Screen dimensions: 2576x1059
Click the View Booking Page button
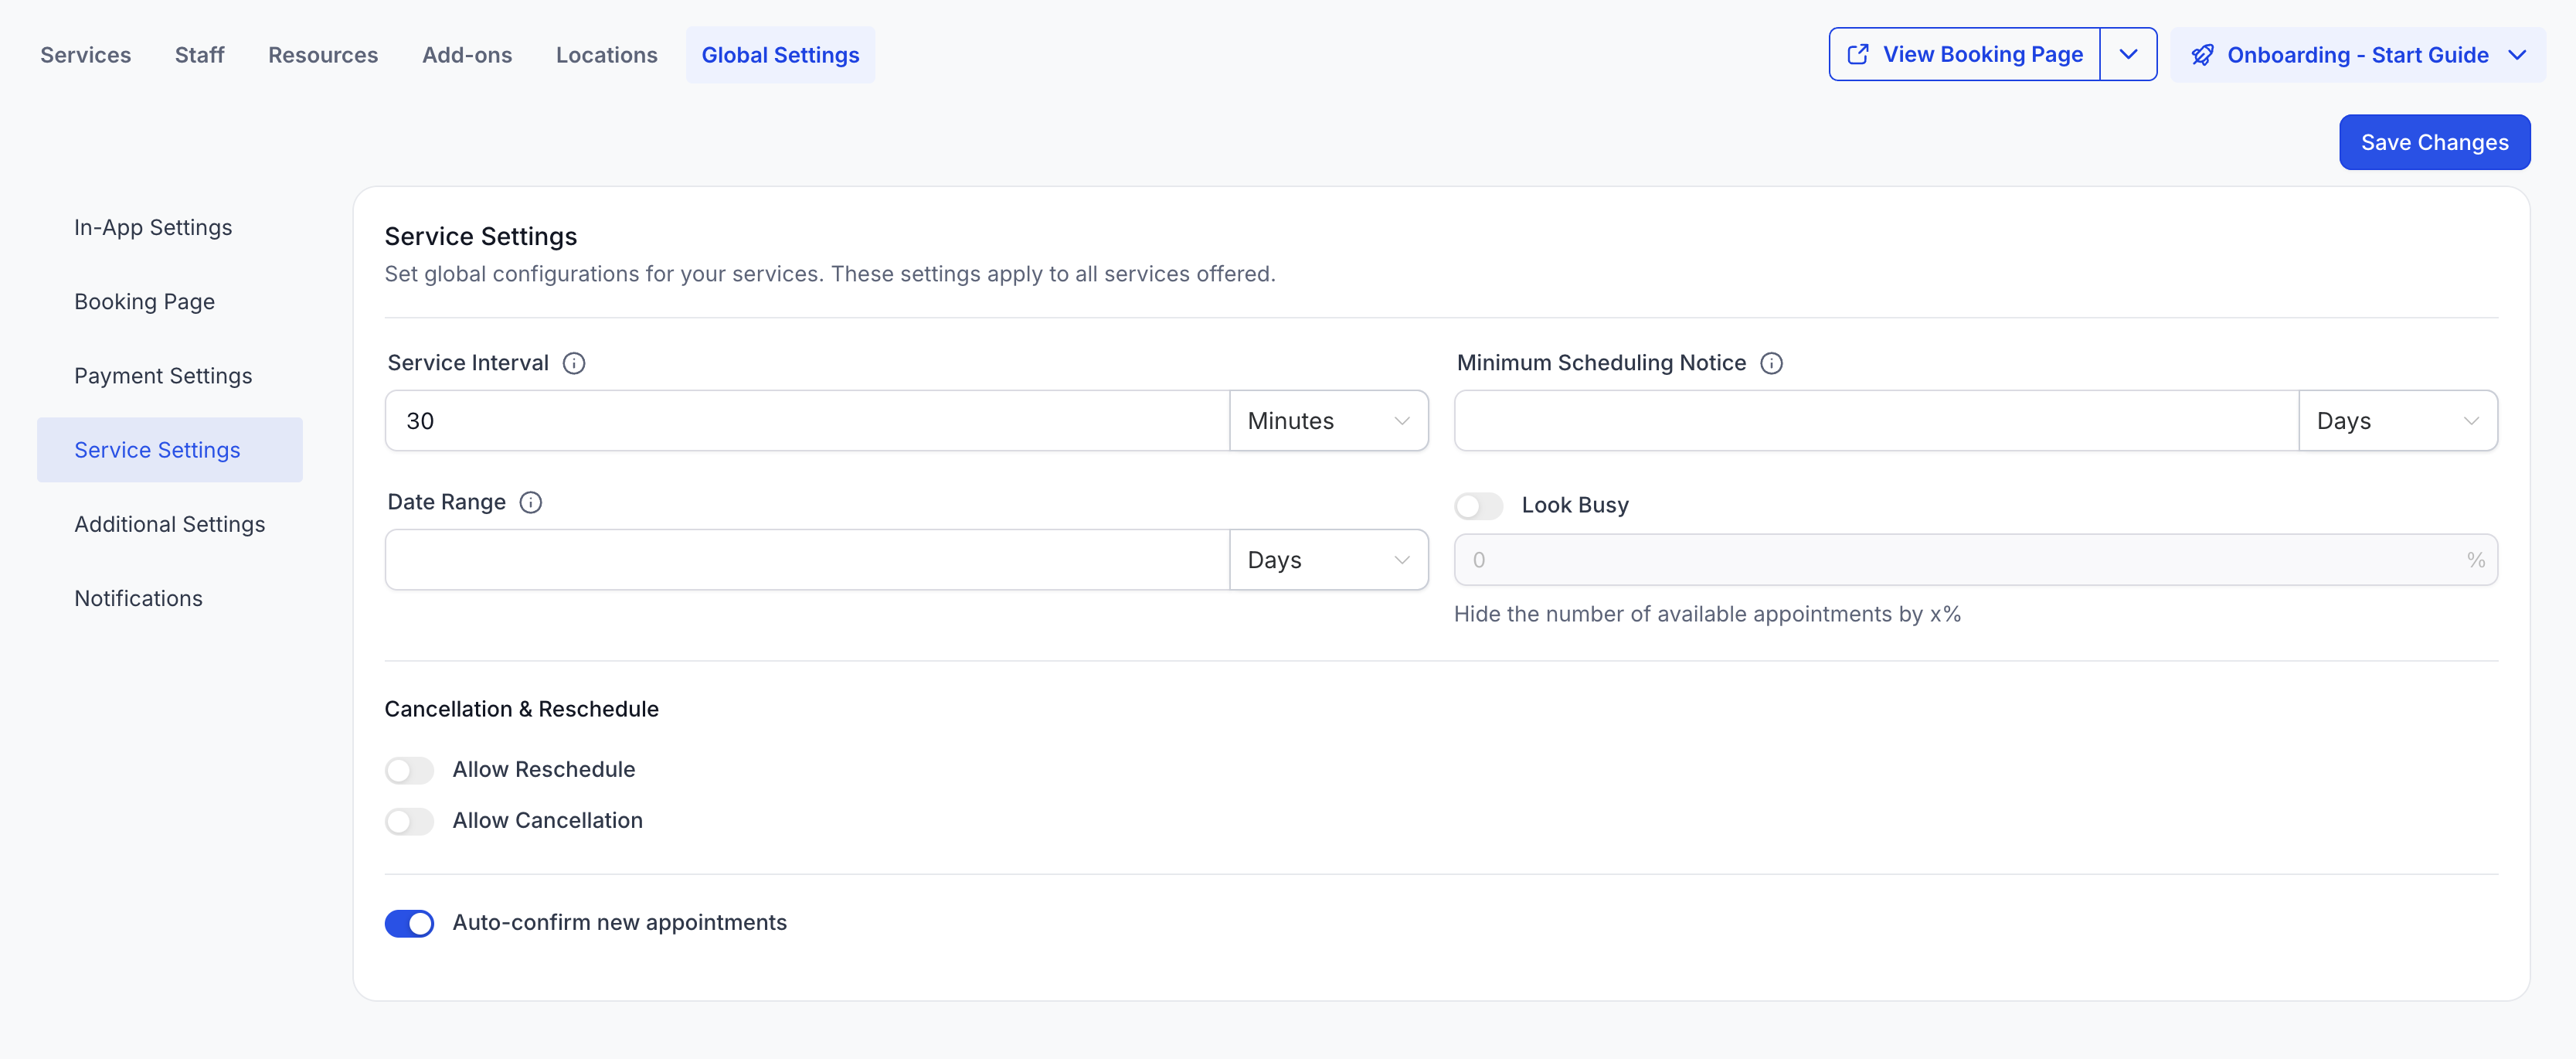point(1965,55)
